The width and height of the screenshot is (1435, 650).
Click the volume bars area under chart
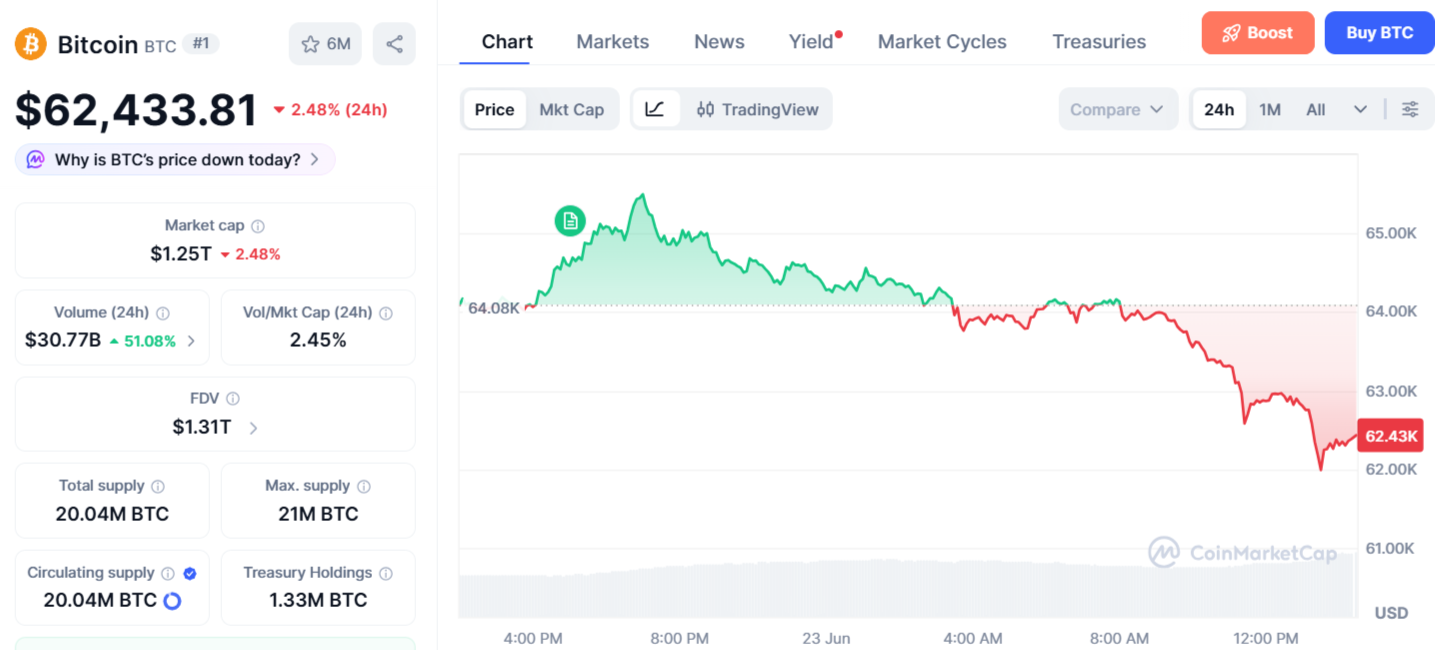pyautogui.click(x=907, y=588)
